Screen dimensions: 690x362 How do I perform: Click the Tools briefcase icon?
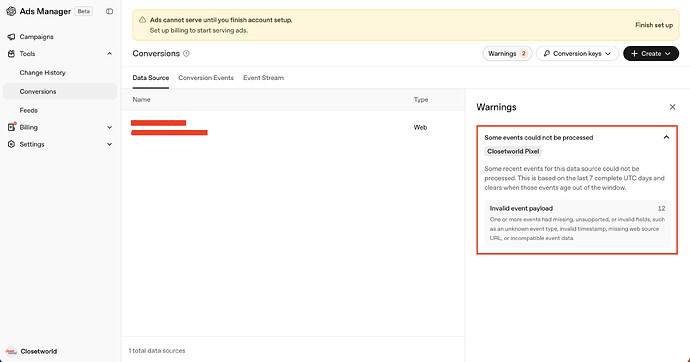click(11, 54)
